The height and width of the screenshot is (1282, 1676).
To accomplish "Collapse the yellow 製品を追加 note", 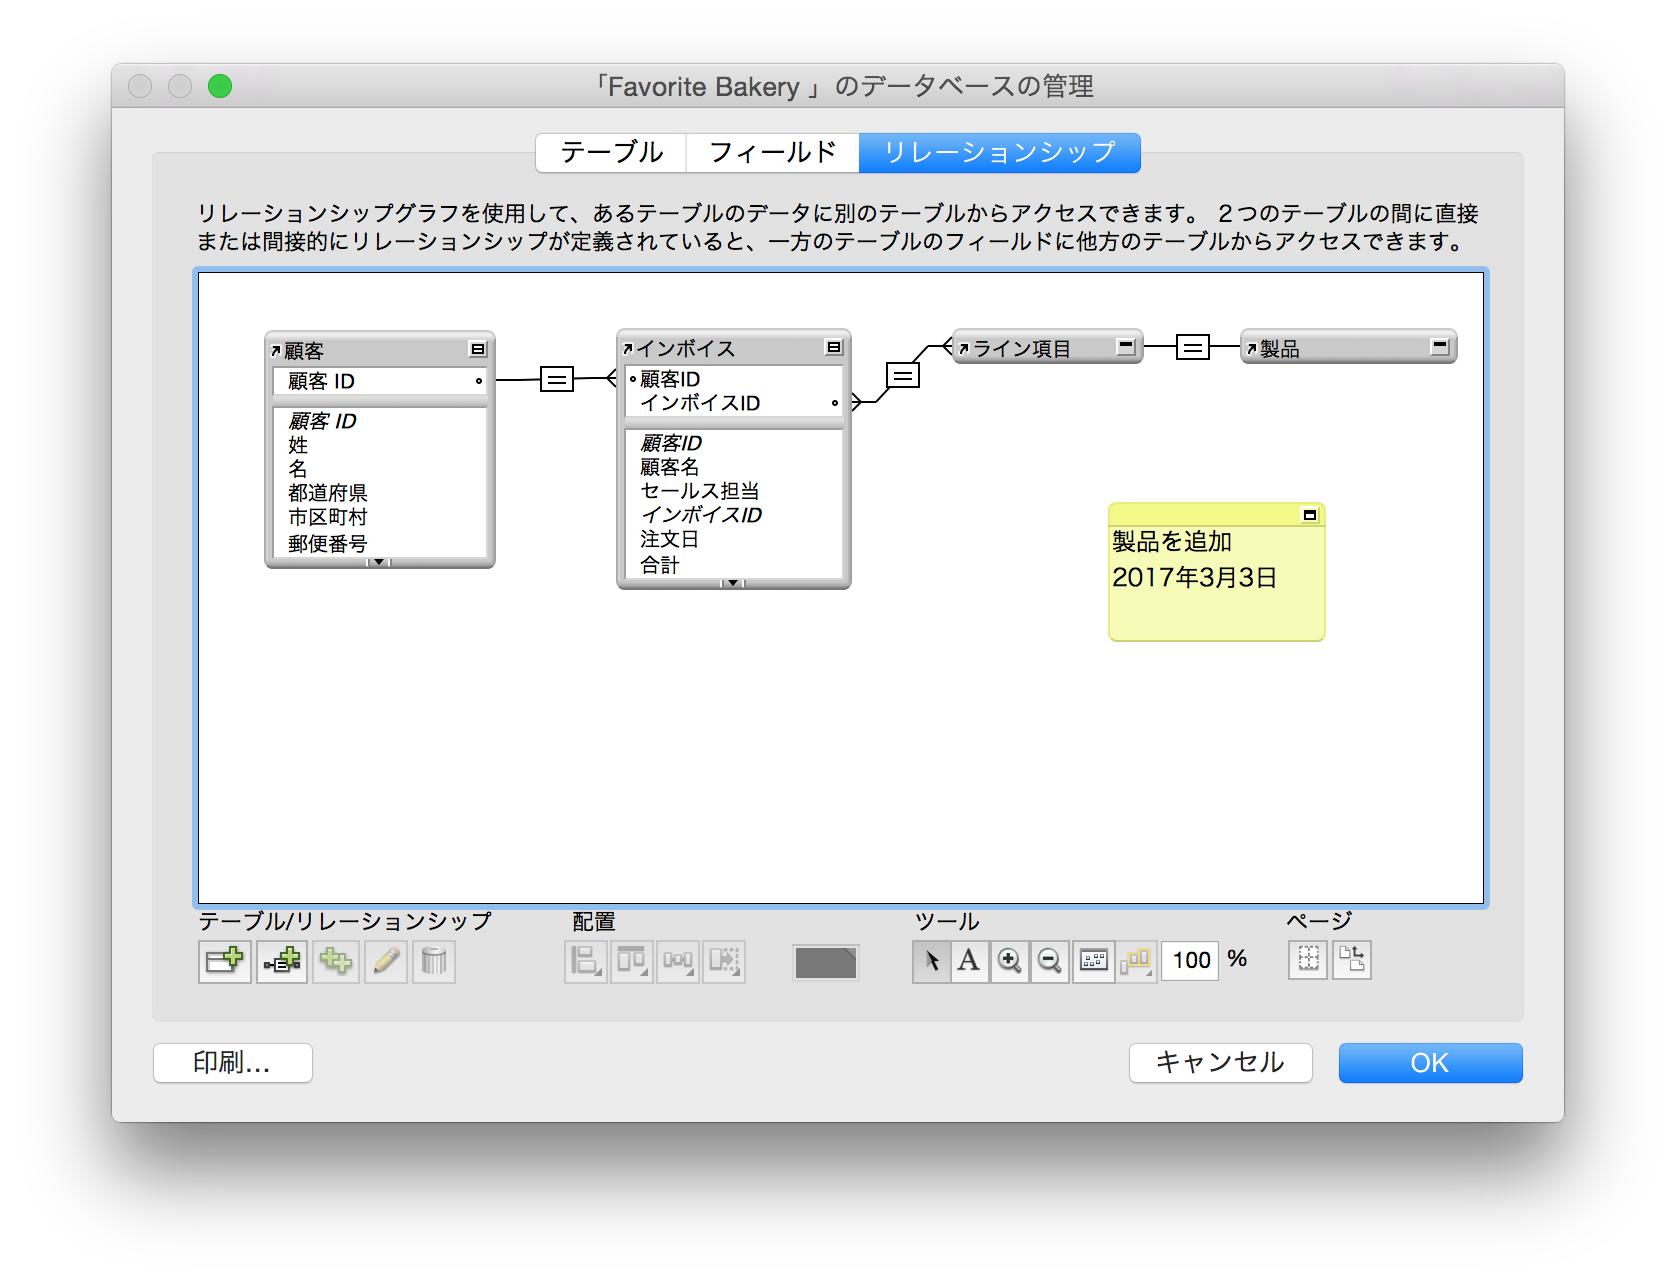I will click(1310, 515).
